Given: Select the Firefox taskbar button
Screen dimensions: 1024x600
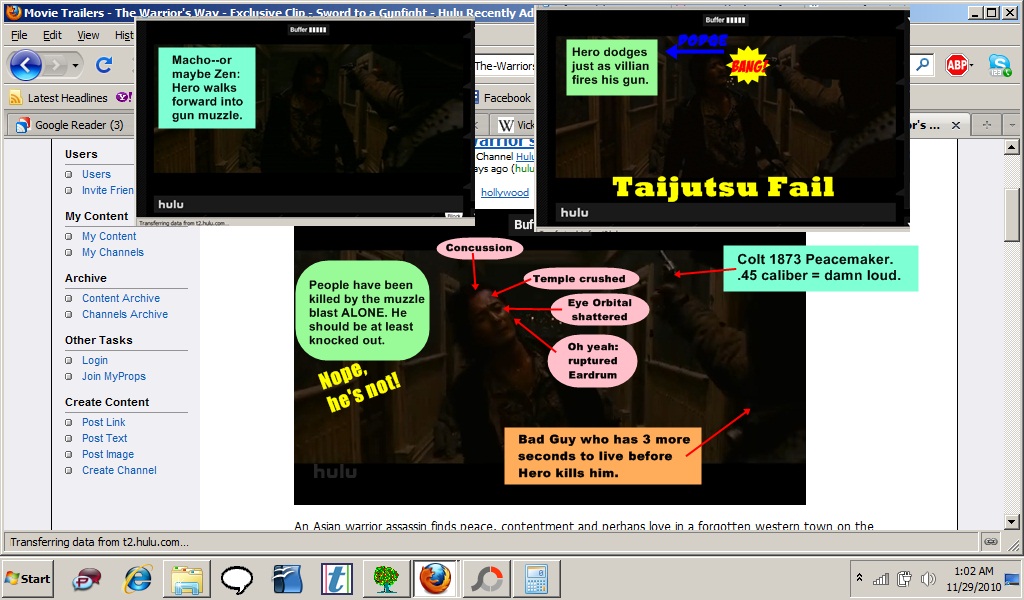Looking at the screenshot, I should pyautogui.click(x=435, y=579).
